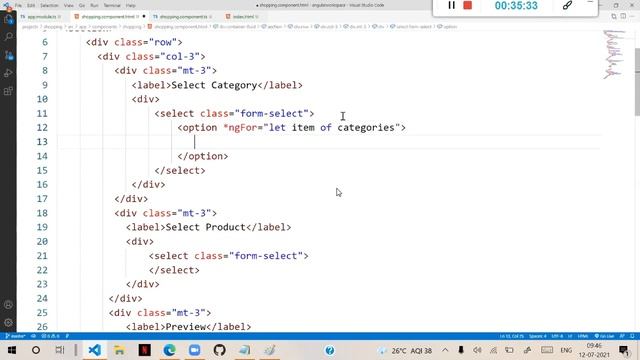This screenshot has height=360, width=640.
Task: Click the line and column indicator
Action: point(511,336)
